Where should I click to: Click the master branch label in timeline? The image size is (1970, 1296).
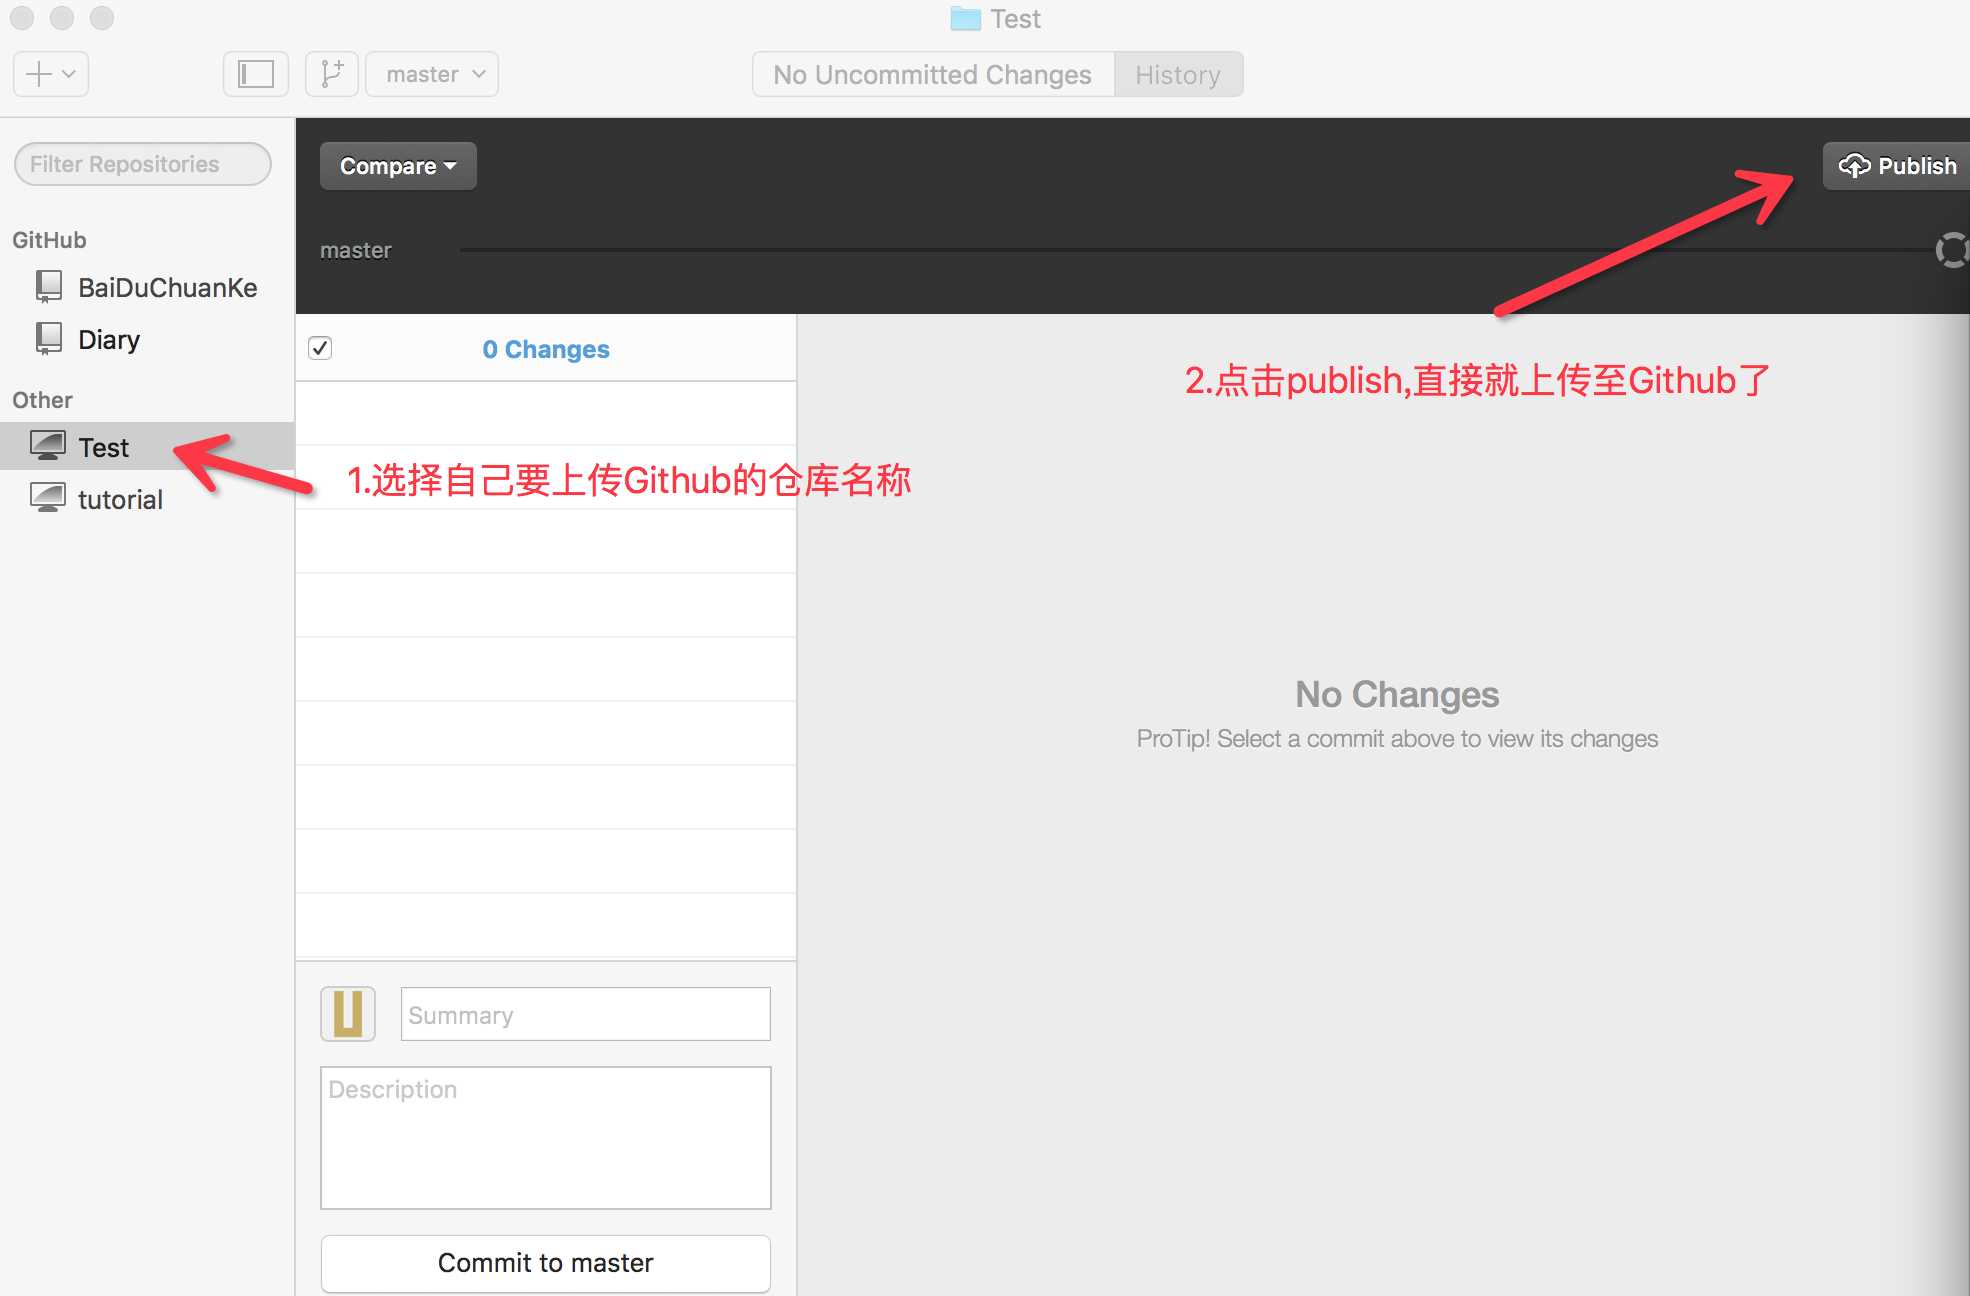point(356,250)
